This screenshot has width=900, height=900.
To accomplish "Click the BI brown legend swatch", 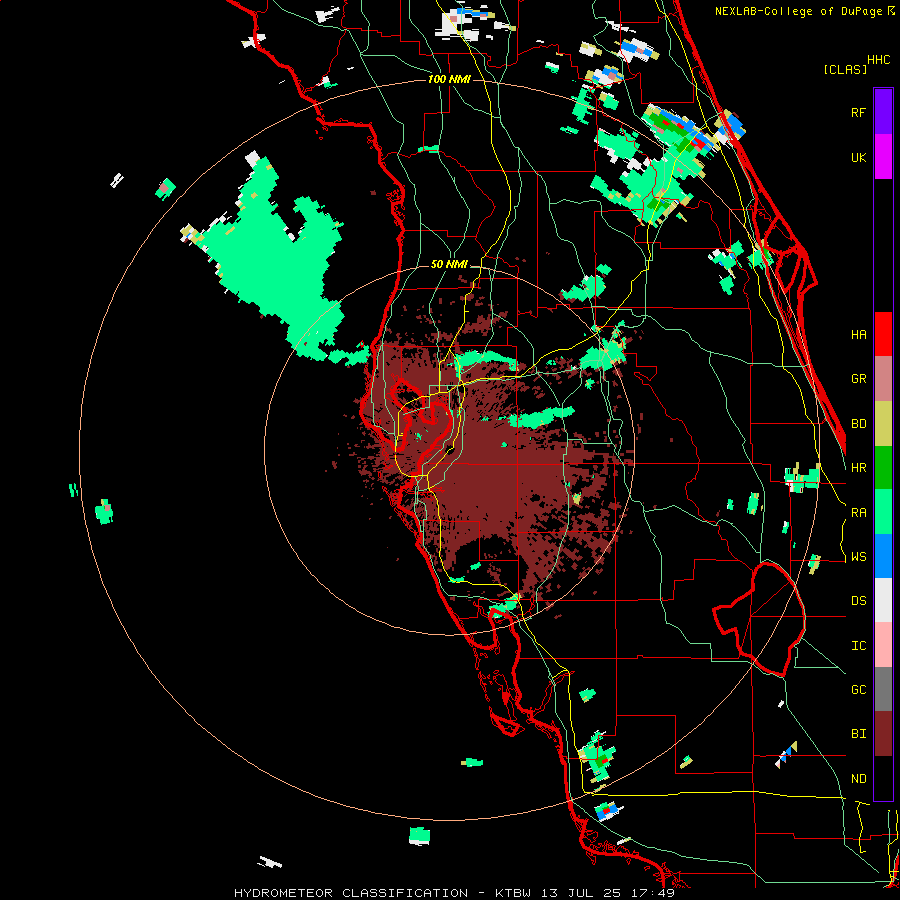I will tap(883, 734).
